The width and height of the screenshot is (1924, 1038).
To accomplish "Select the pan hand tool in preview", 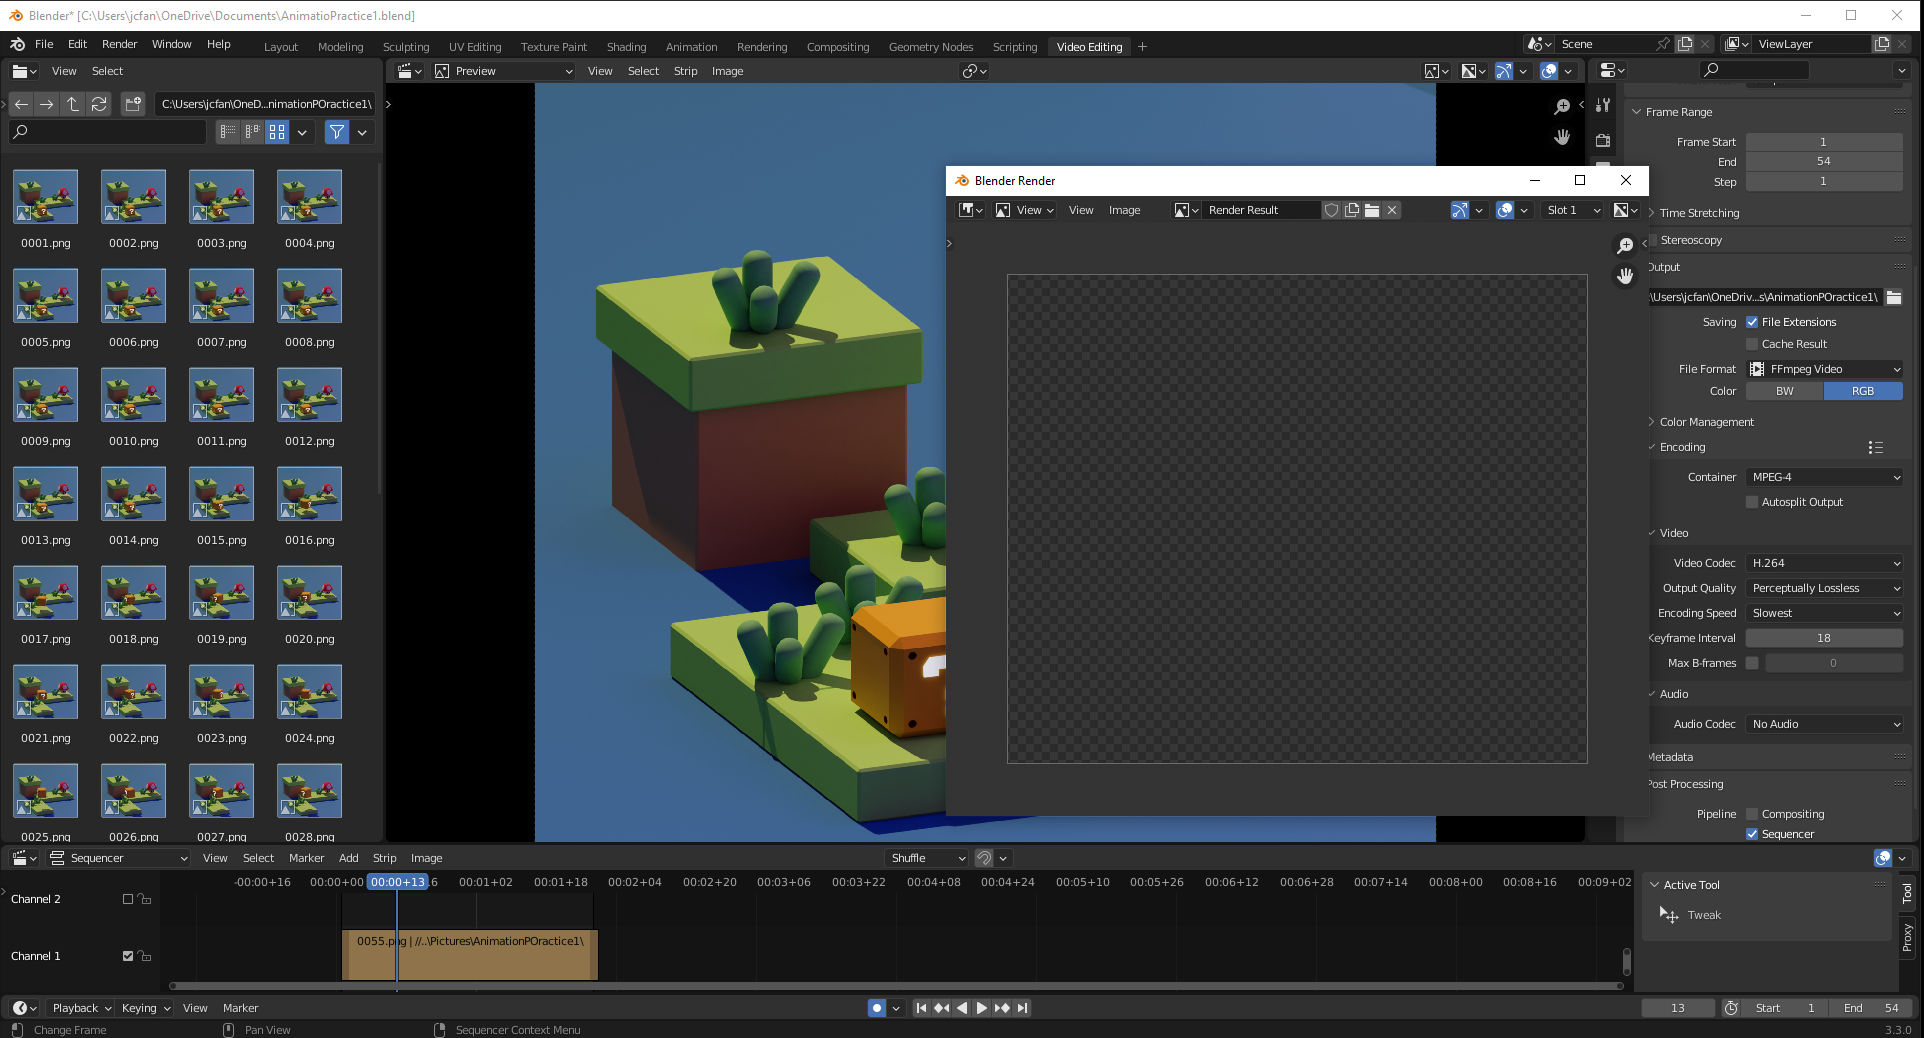I will [x=1562, y=137].
